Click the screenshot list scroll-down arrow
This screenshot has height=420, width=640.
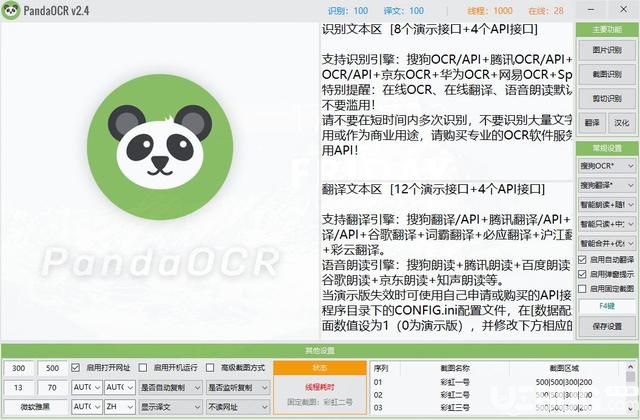pos(631,409)
